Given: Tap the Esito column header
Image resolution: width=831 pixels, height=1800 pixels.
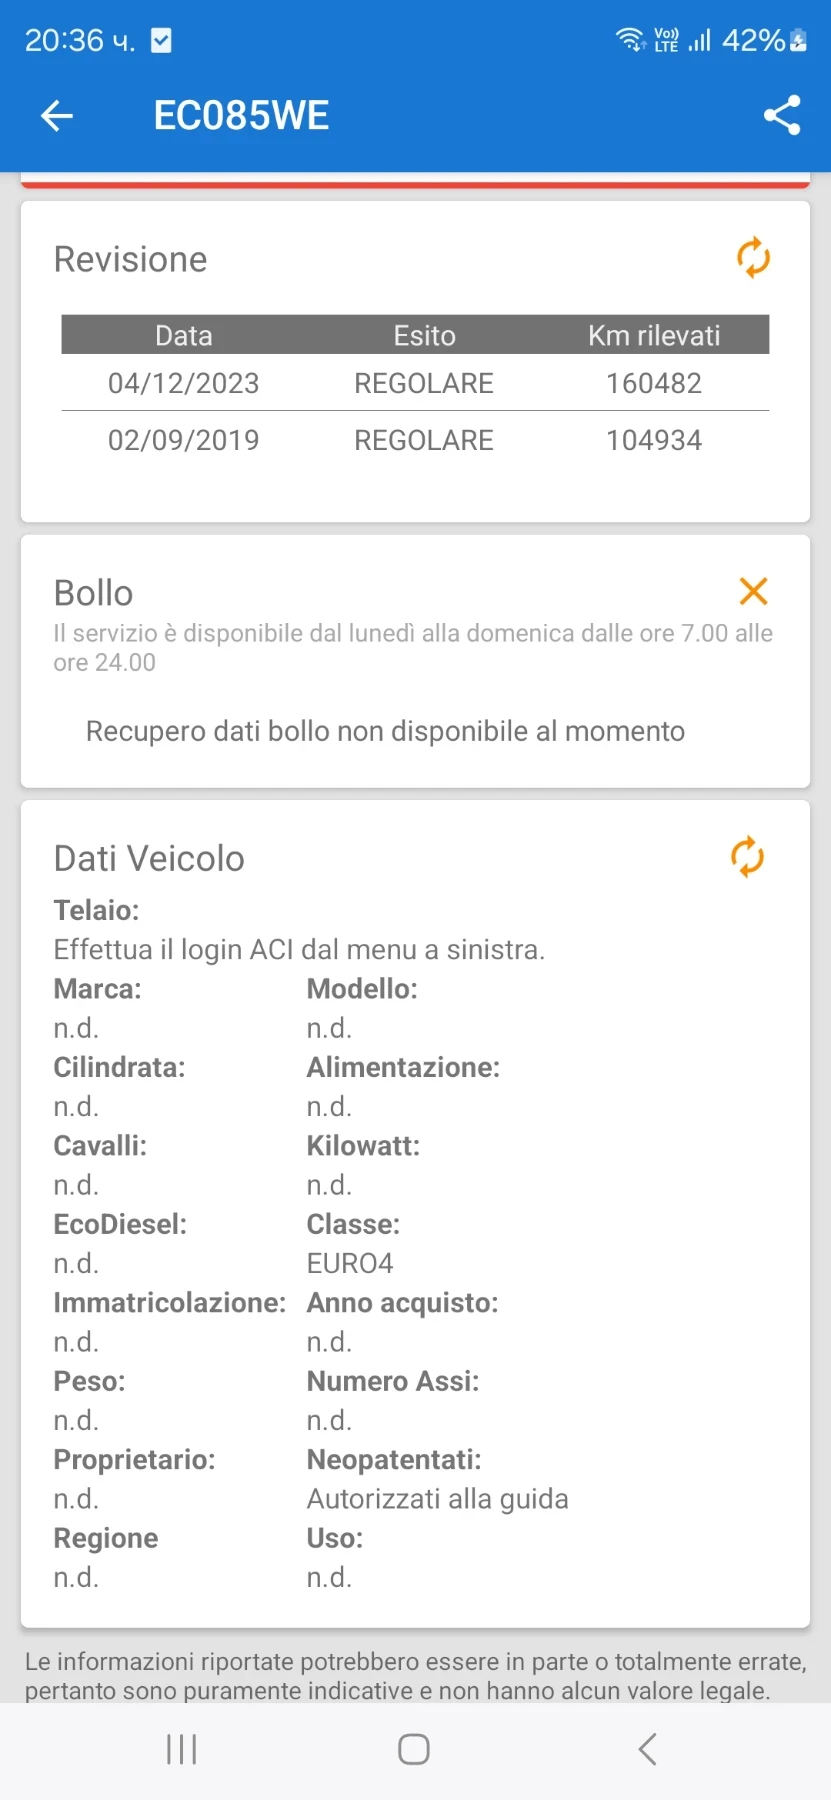Looking at the screenshot, I should [424, 335].
